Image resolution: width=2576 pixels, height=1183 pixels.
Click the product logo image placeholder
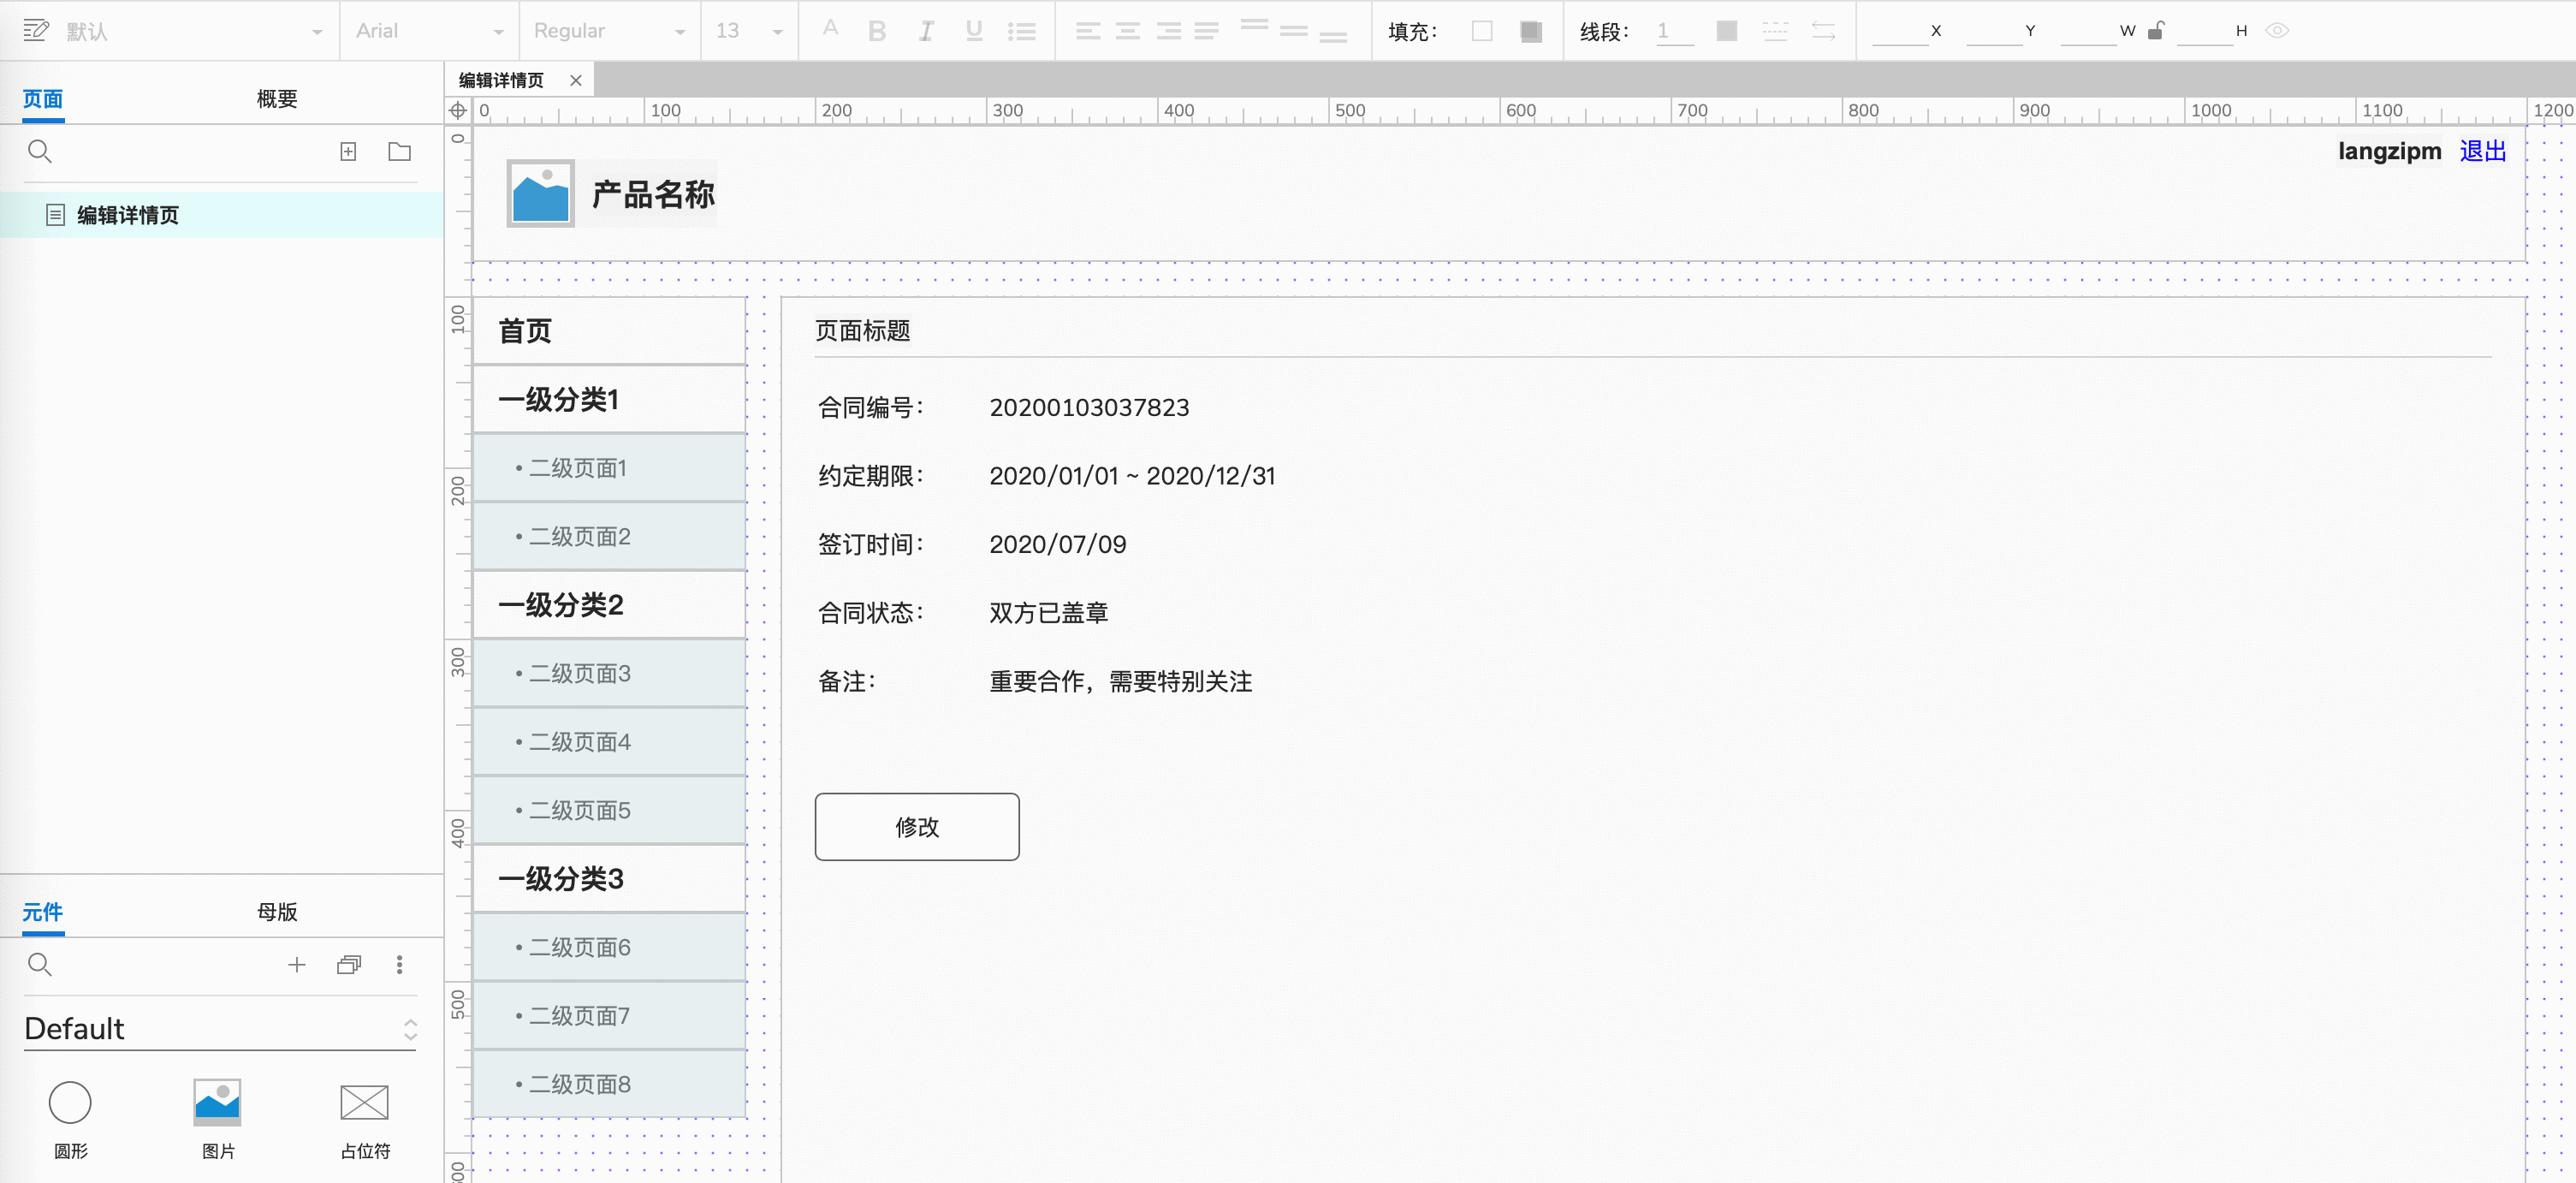pyautogui.click(x=541, y=194)
